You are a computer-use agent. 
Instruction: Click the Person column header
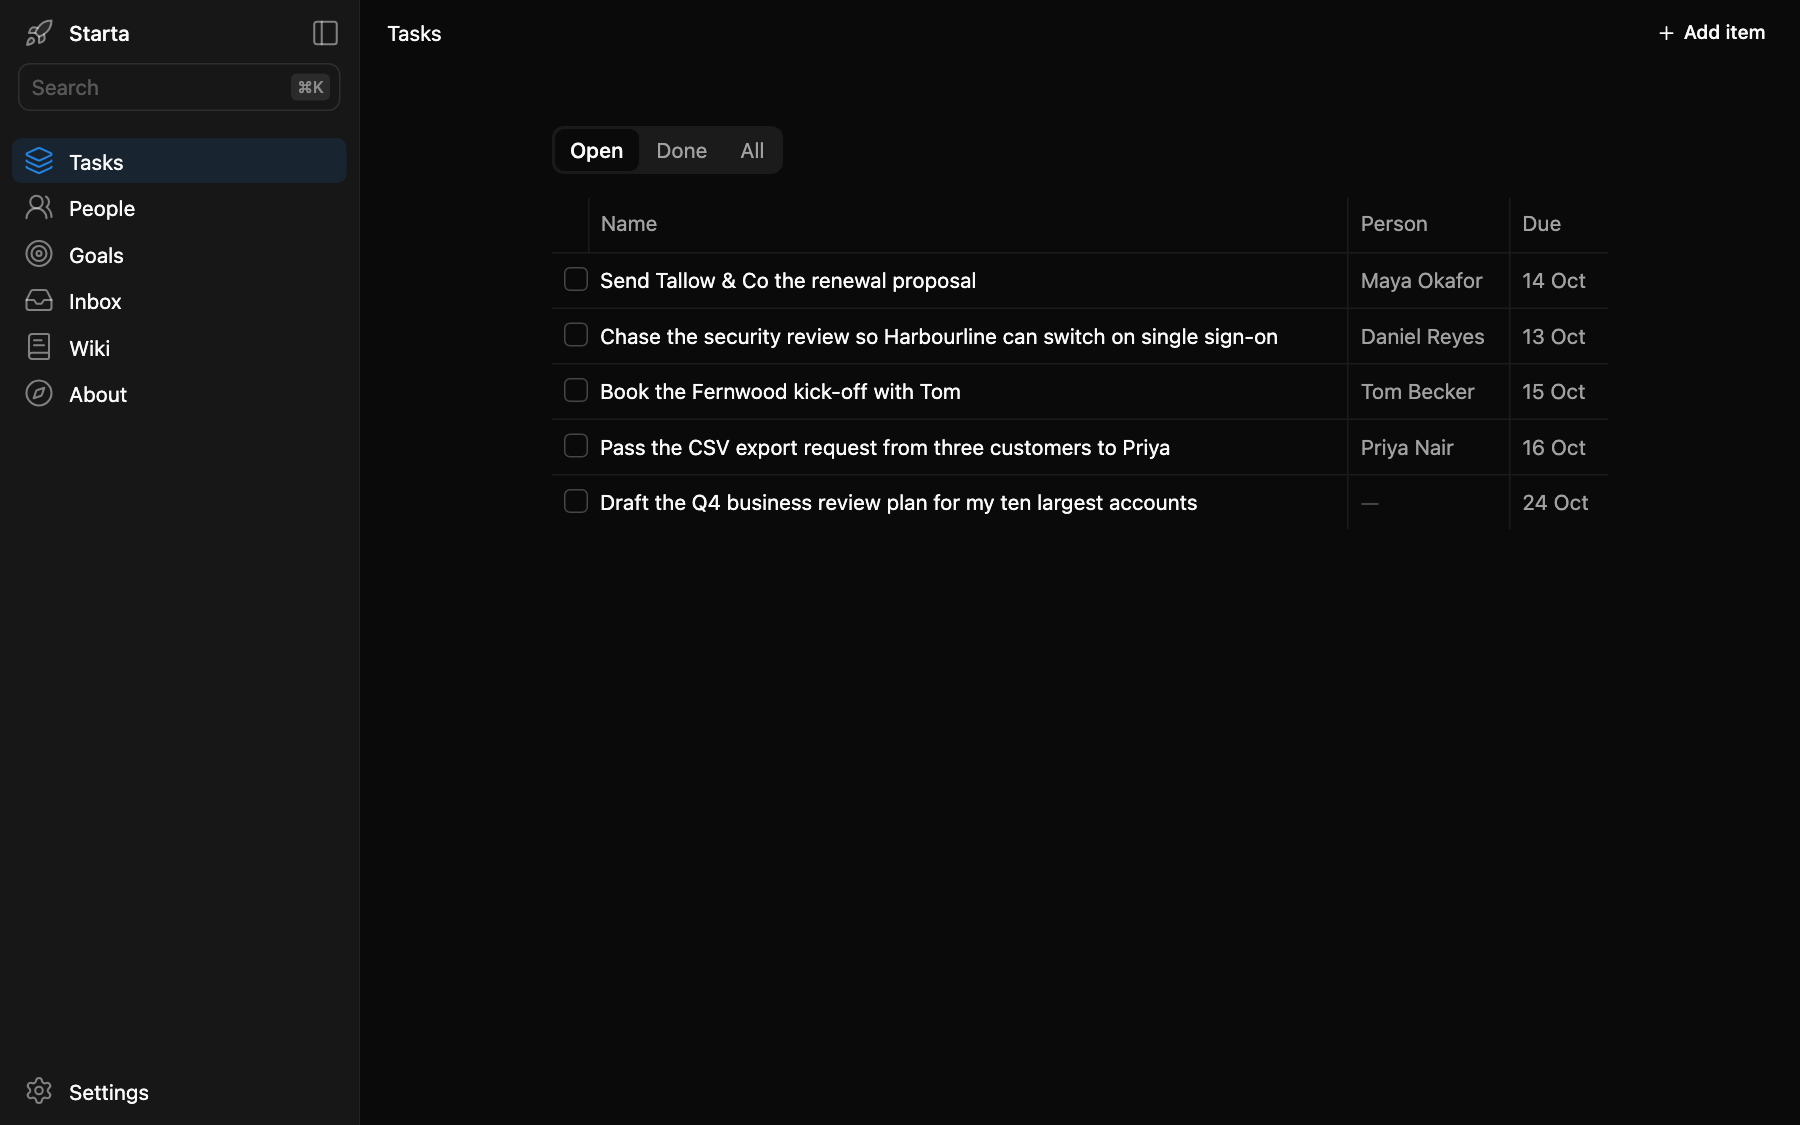click(1394, 224)
